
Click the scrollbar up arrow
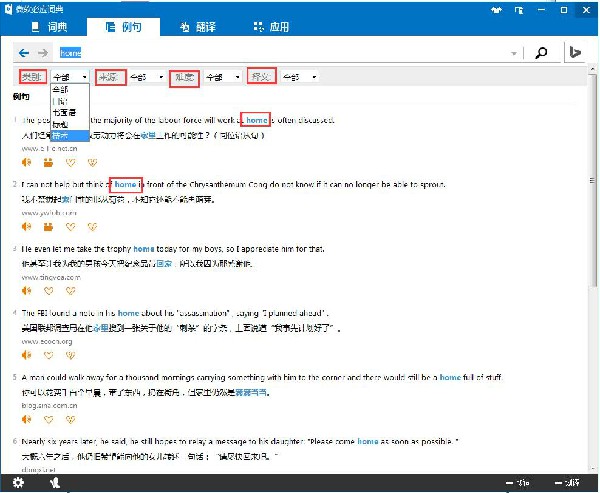[x=593, y=70]
